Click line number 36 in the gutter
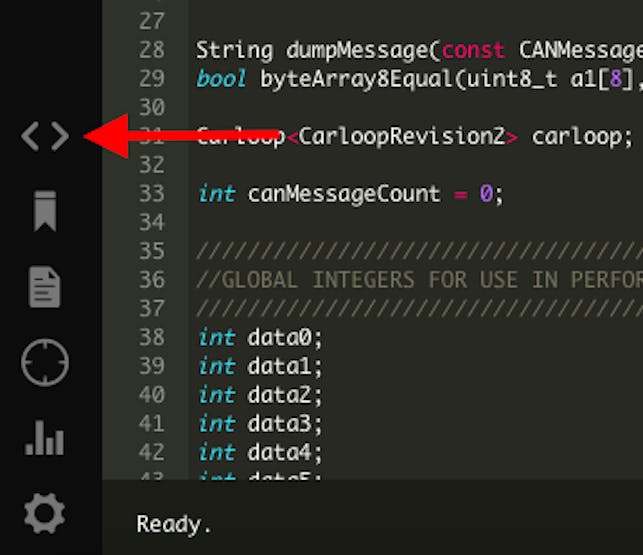 pos(151,280)
